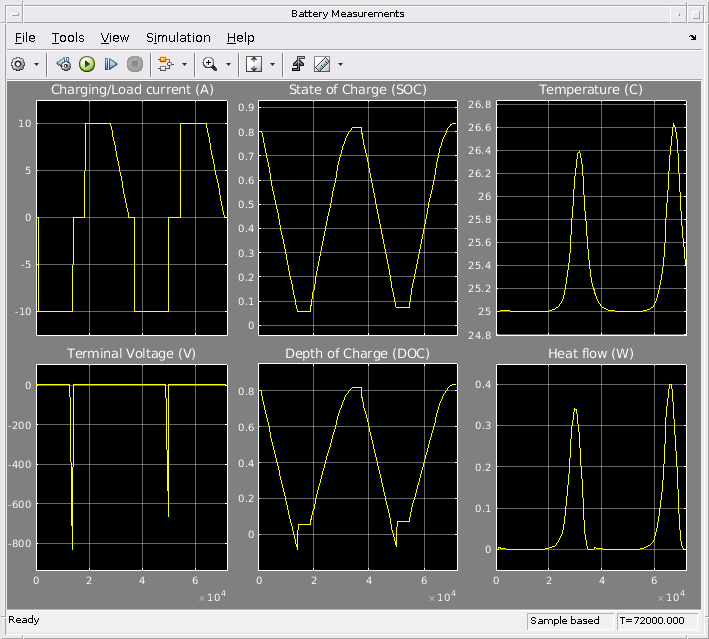Viewport: 709px width, 639px height.
Task: Click the Highlight Simulink Block icon
Action: pyautogui.click(x=164, y=64)
